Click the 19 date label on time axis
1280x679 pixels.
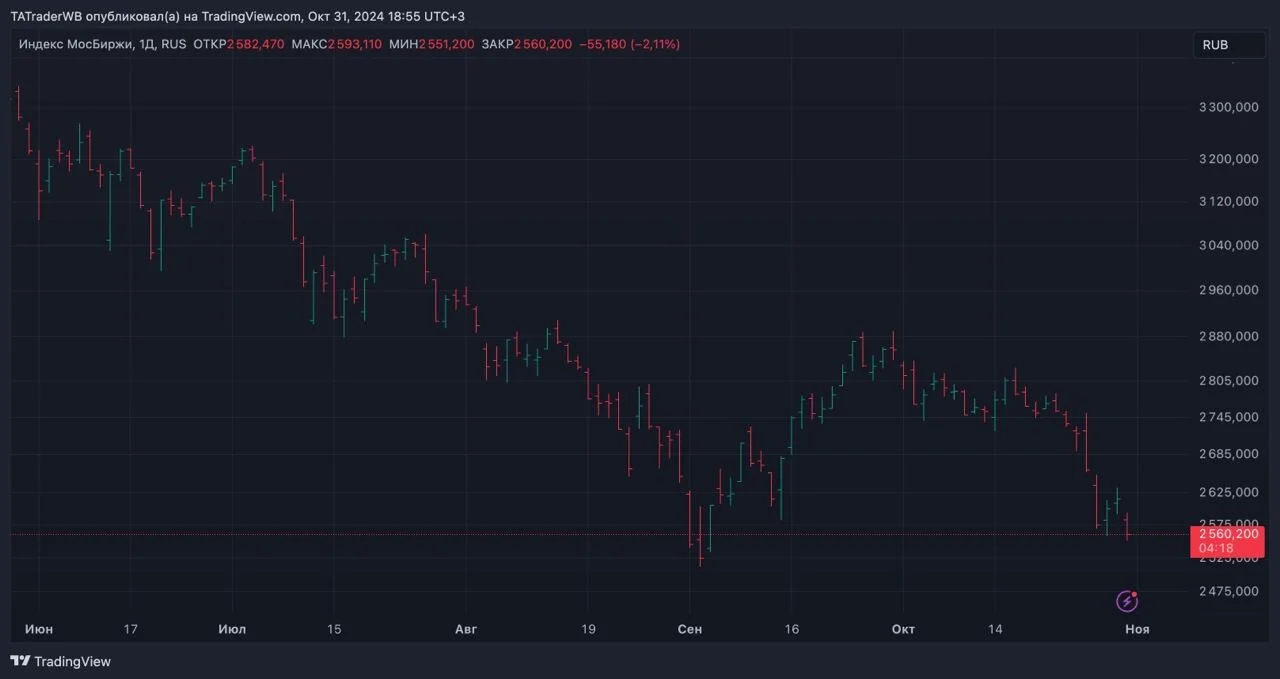click(x=588, y=629)
